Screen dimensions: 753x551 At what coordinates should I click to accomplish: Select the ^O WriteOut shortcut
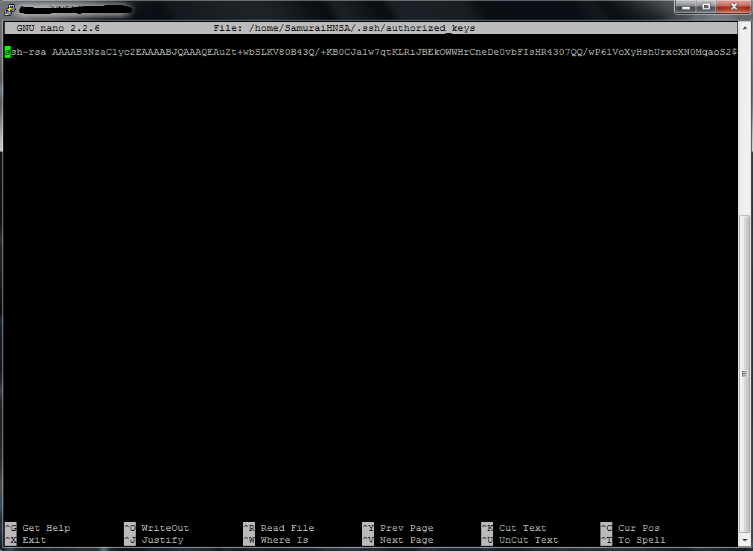click(x=157, y=527)
